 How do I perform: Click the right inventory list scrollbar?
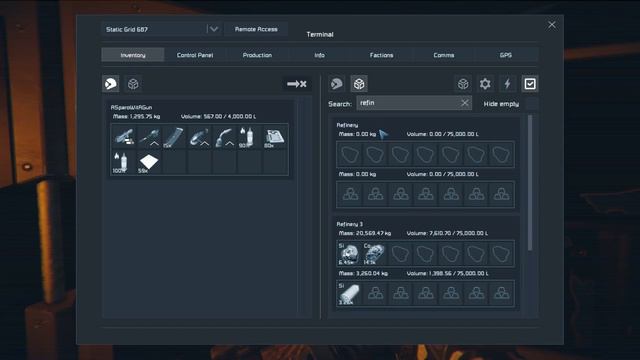530,182
